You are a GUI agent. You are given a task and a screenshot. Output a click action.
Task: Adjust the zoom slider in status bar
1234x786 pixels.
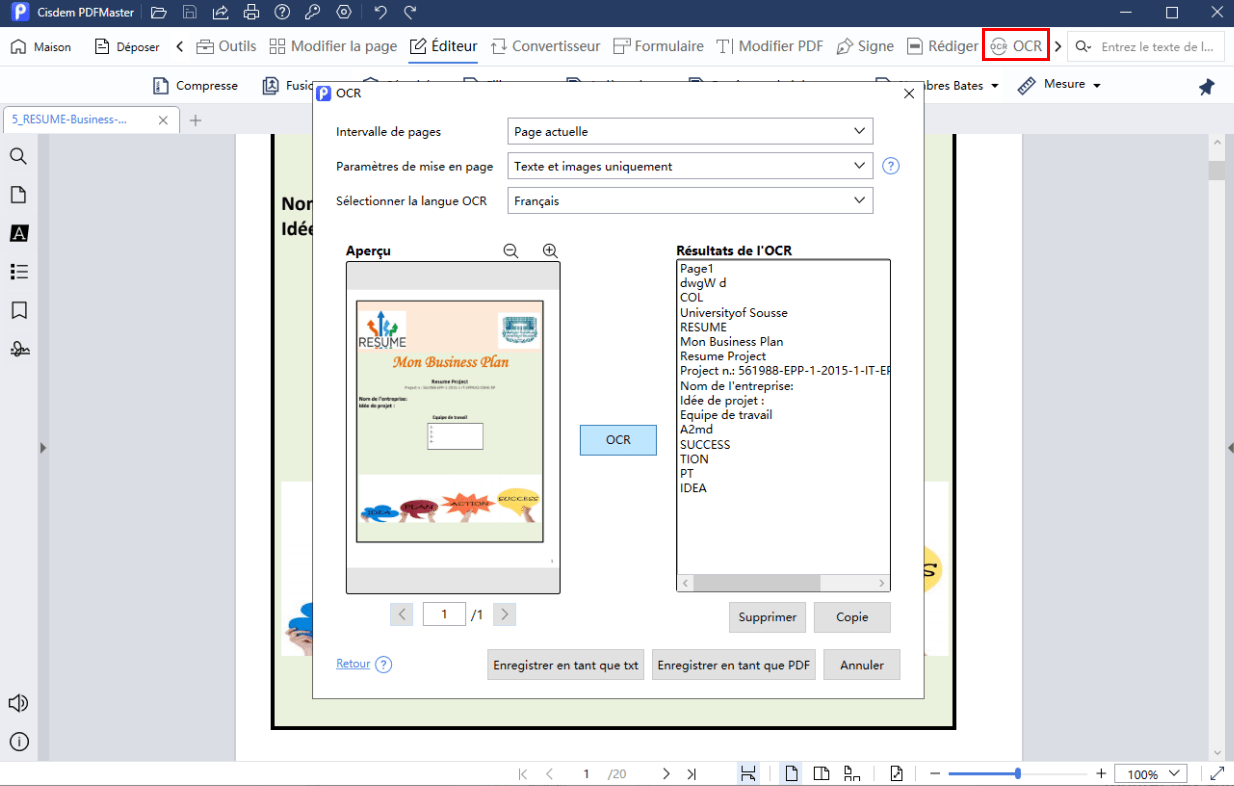point(1018,774)
